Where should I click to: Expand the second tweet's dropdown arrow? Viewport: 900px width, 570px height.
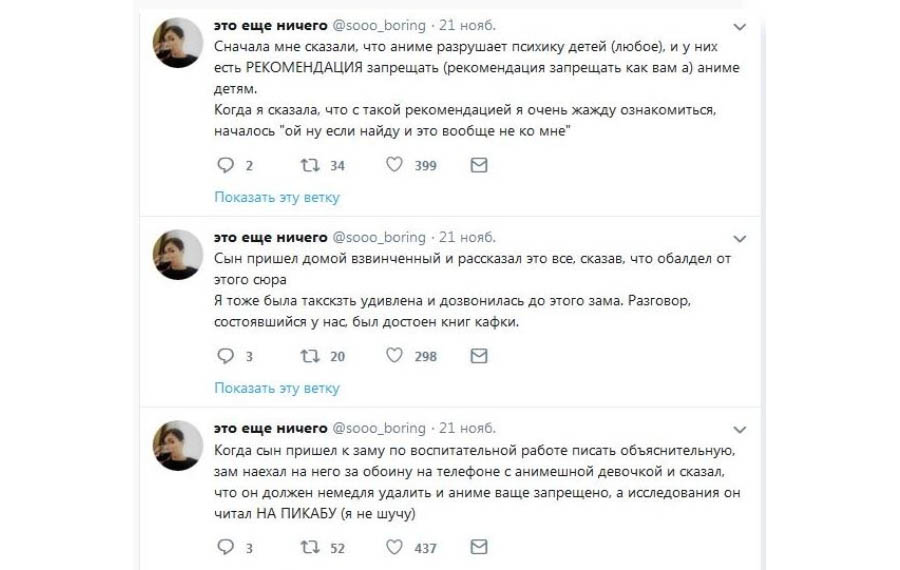tap(740, 238)
